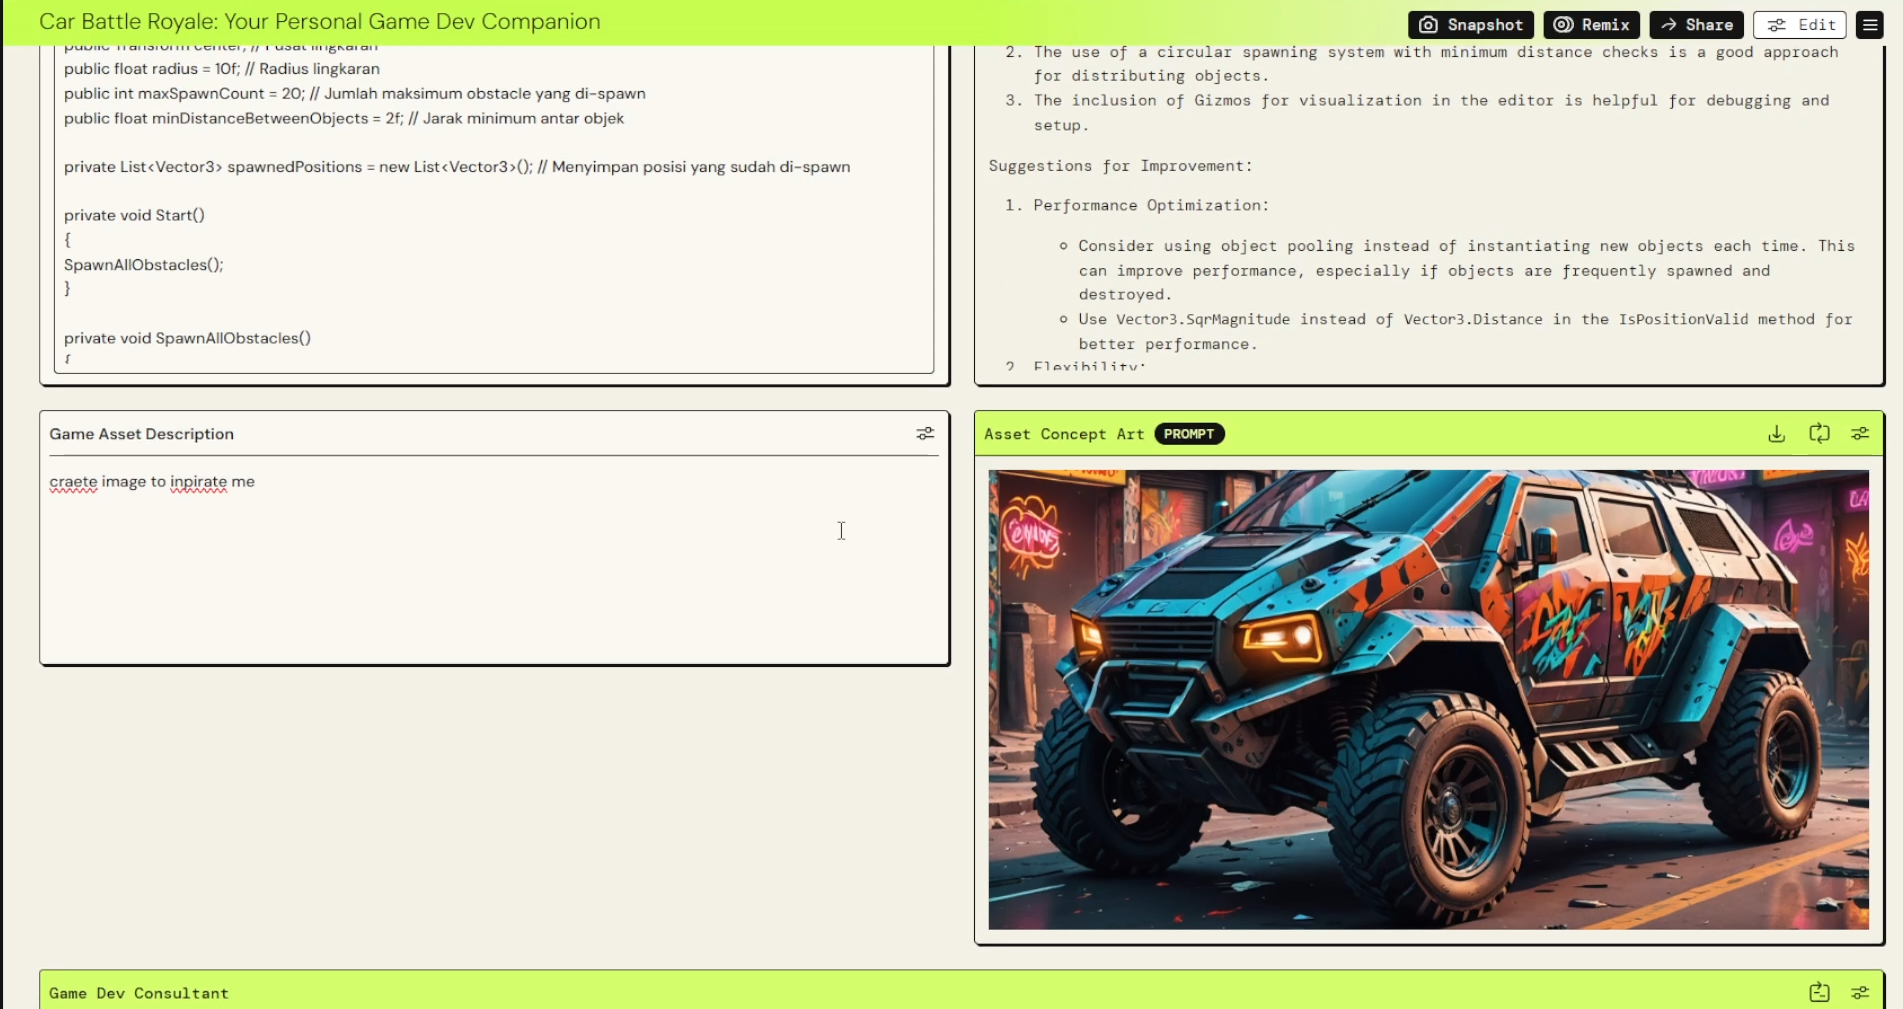Viewport: 1903px width, 1009px height.
Task: Copy the Game Dev Consultant output
Action: (x=1819, y=992)
